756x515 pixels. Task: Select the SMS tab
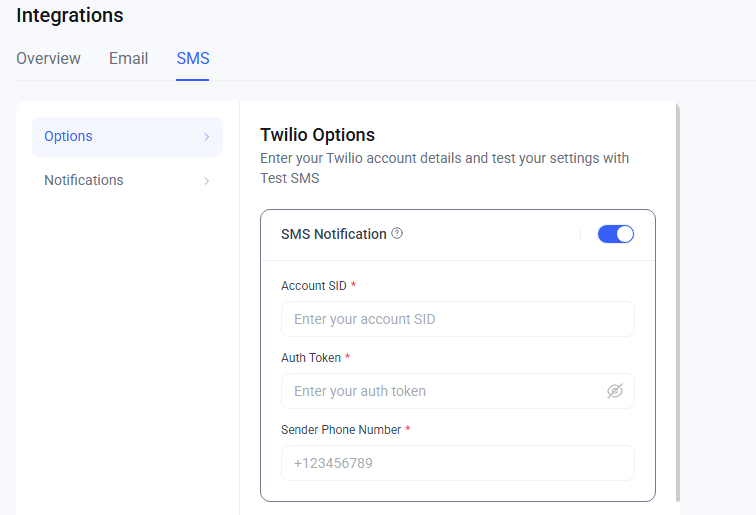coord(193,58)
